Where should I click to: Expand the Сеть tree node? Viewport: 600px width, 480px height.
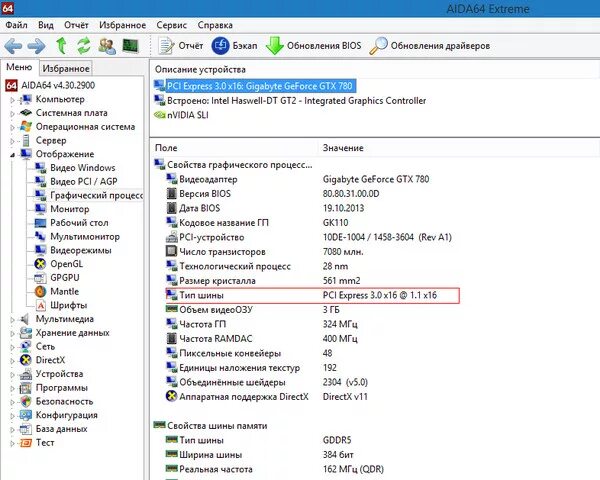(x=12, y=347)
